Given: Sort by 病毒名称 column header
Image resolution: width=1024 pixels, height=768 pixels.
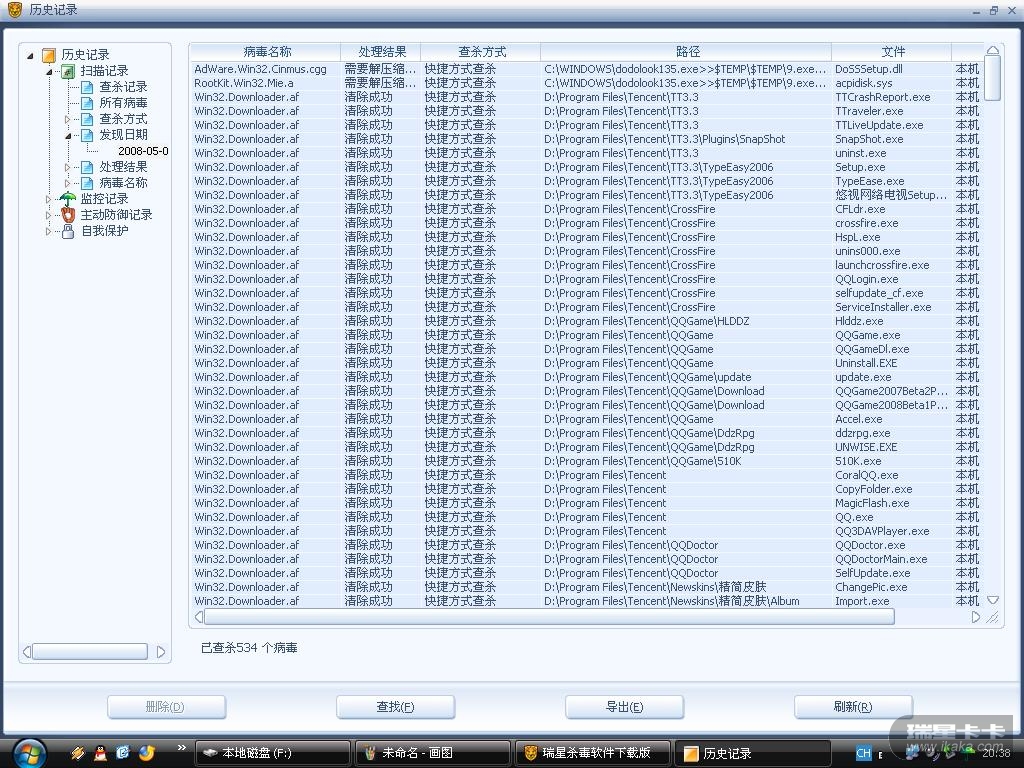Looking at the screenshot, I should (265, 52).
